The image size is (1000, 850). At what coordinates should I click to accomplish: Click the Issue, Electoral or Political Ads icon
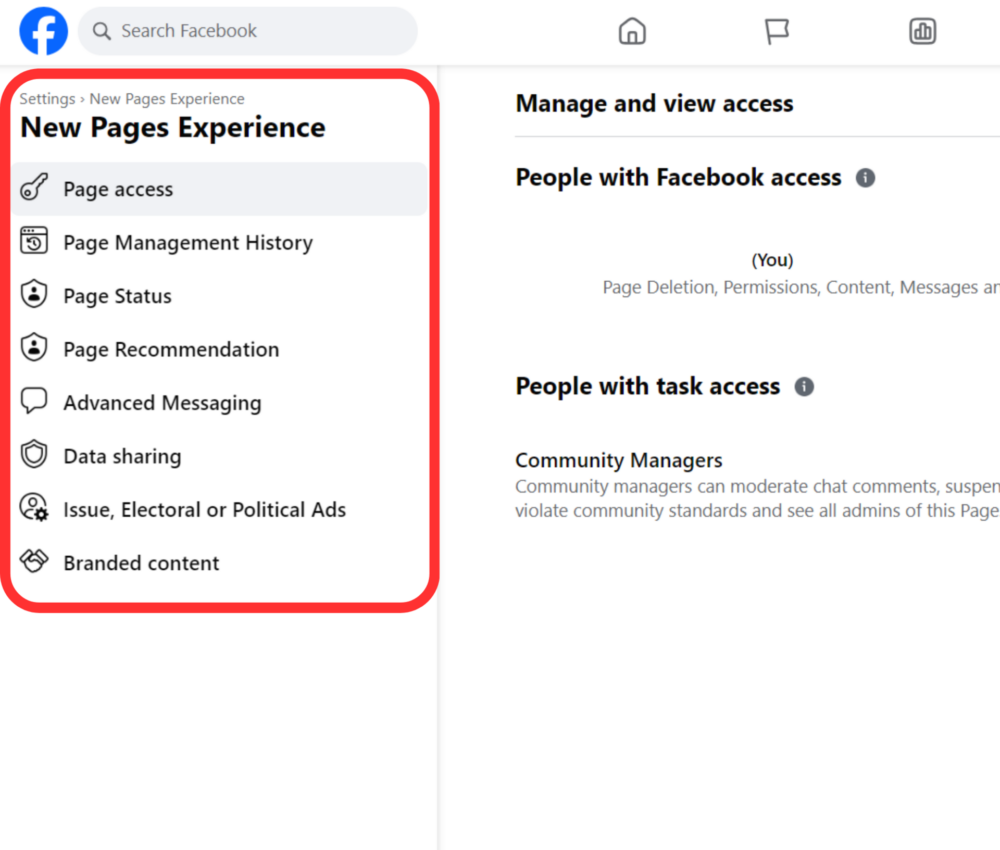click(x=33, y=509)
